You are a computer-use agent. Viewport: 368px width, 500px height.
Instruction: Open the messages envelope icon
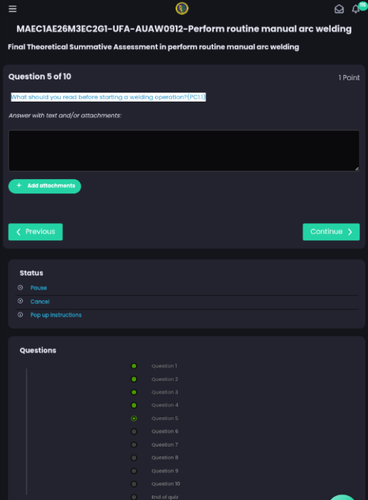[339, 9]
